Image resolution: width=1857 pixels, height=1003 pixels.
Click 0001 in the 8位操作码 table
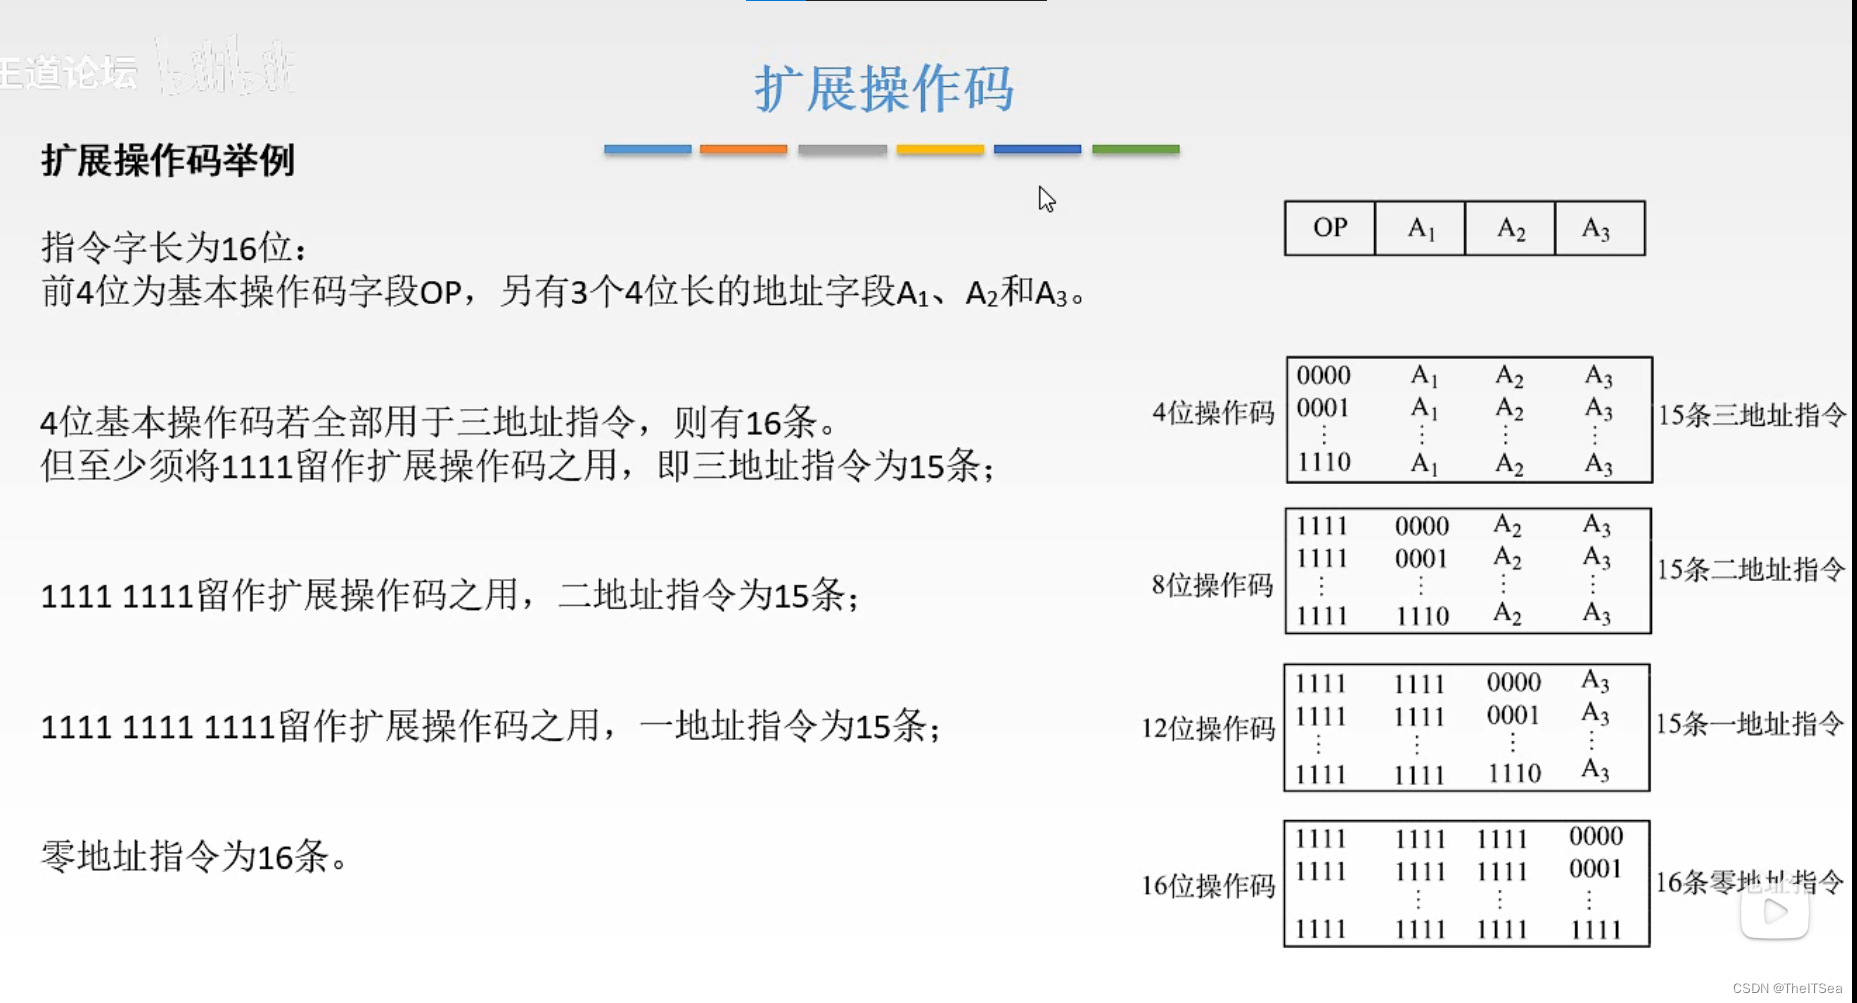point(1422,559)
